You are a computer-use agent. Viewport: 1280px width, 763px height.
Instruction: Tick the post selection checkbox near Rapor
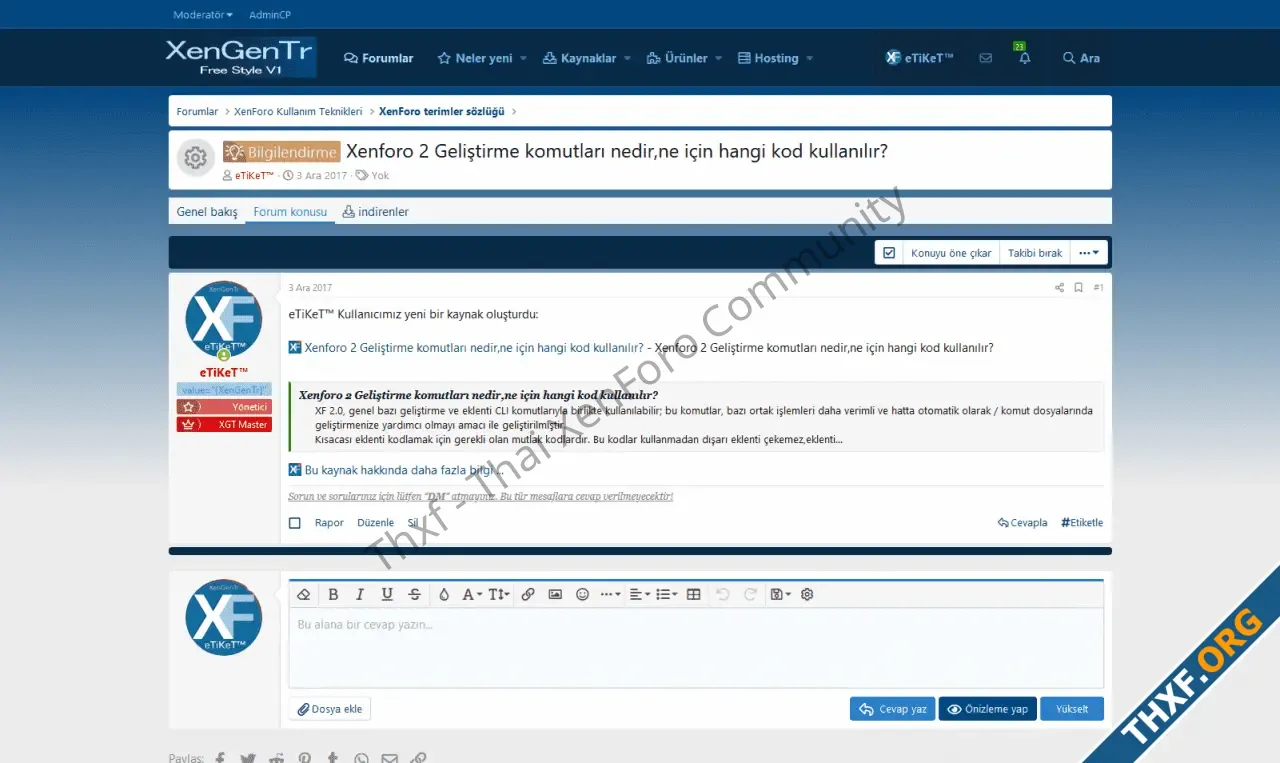(295, 523)
